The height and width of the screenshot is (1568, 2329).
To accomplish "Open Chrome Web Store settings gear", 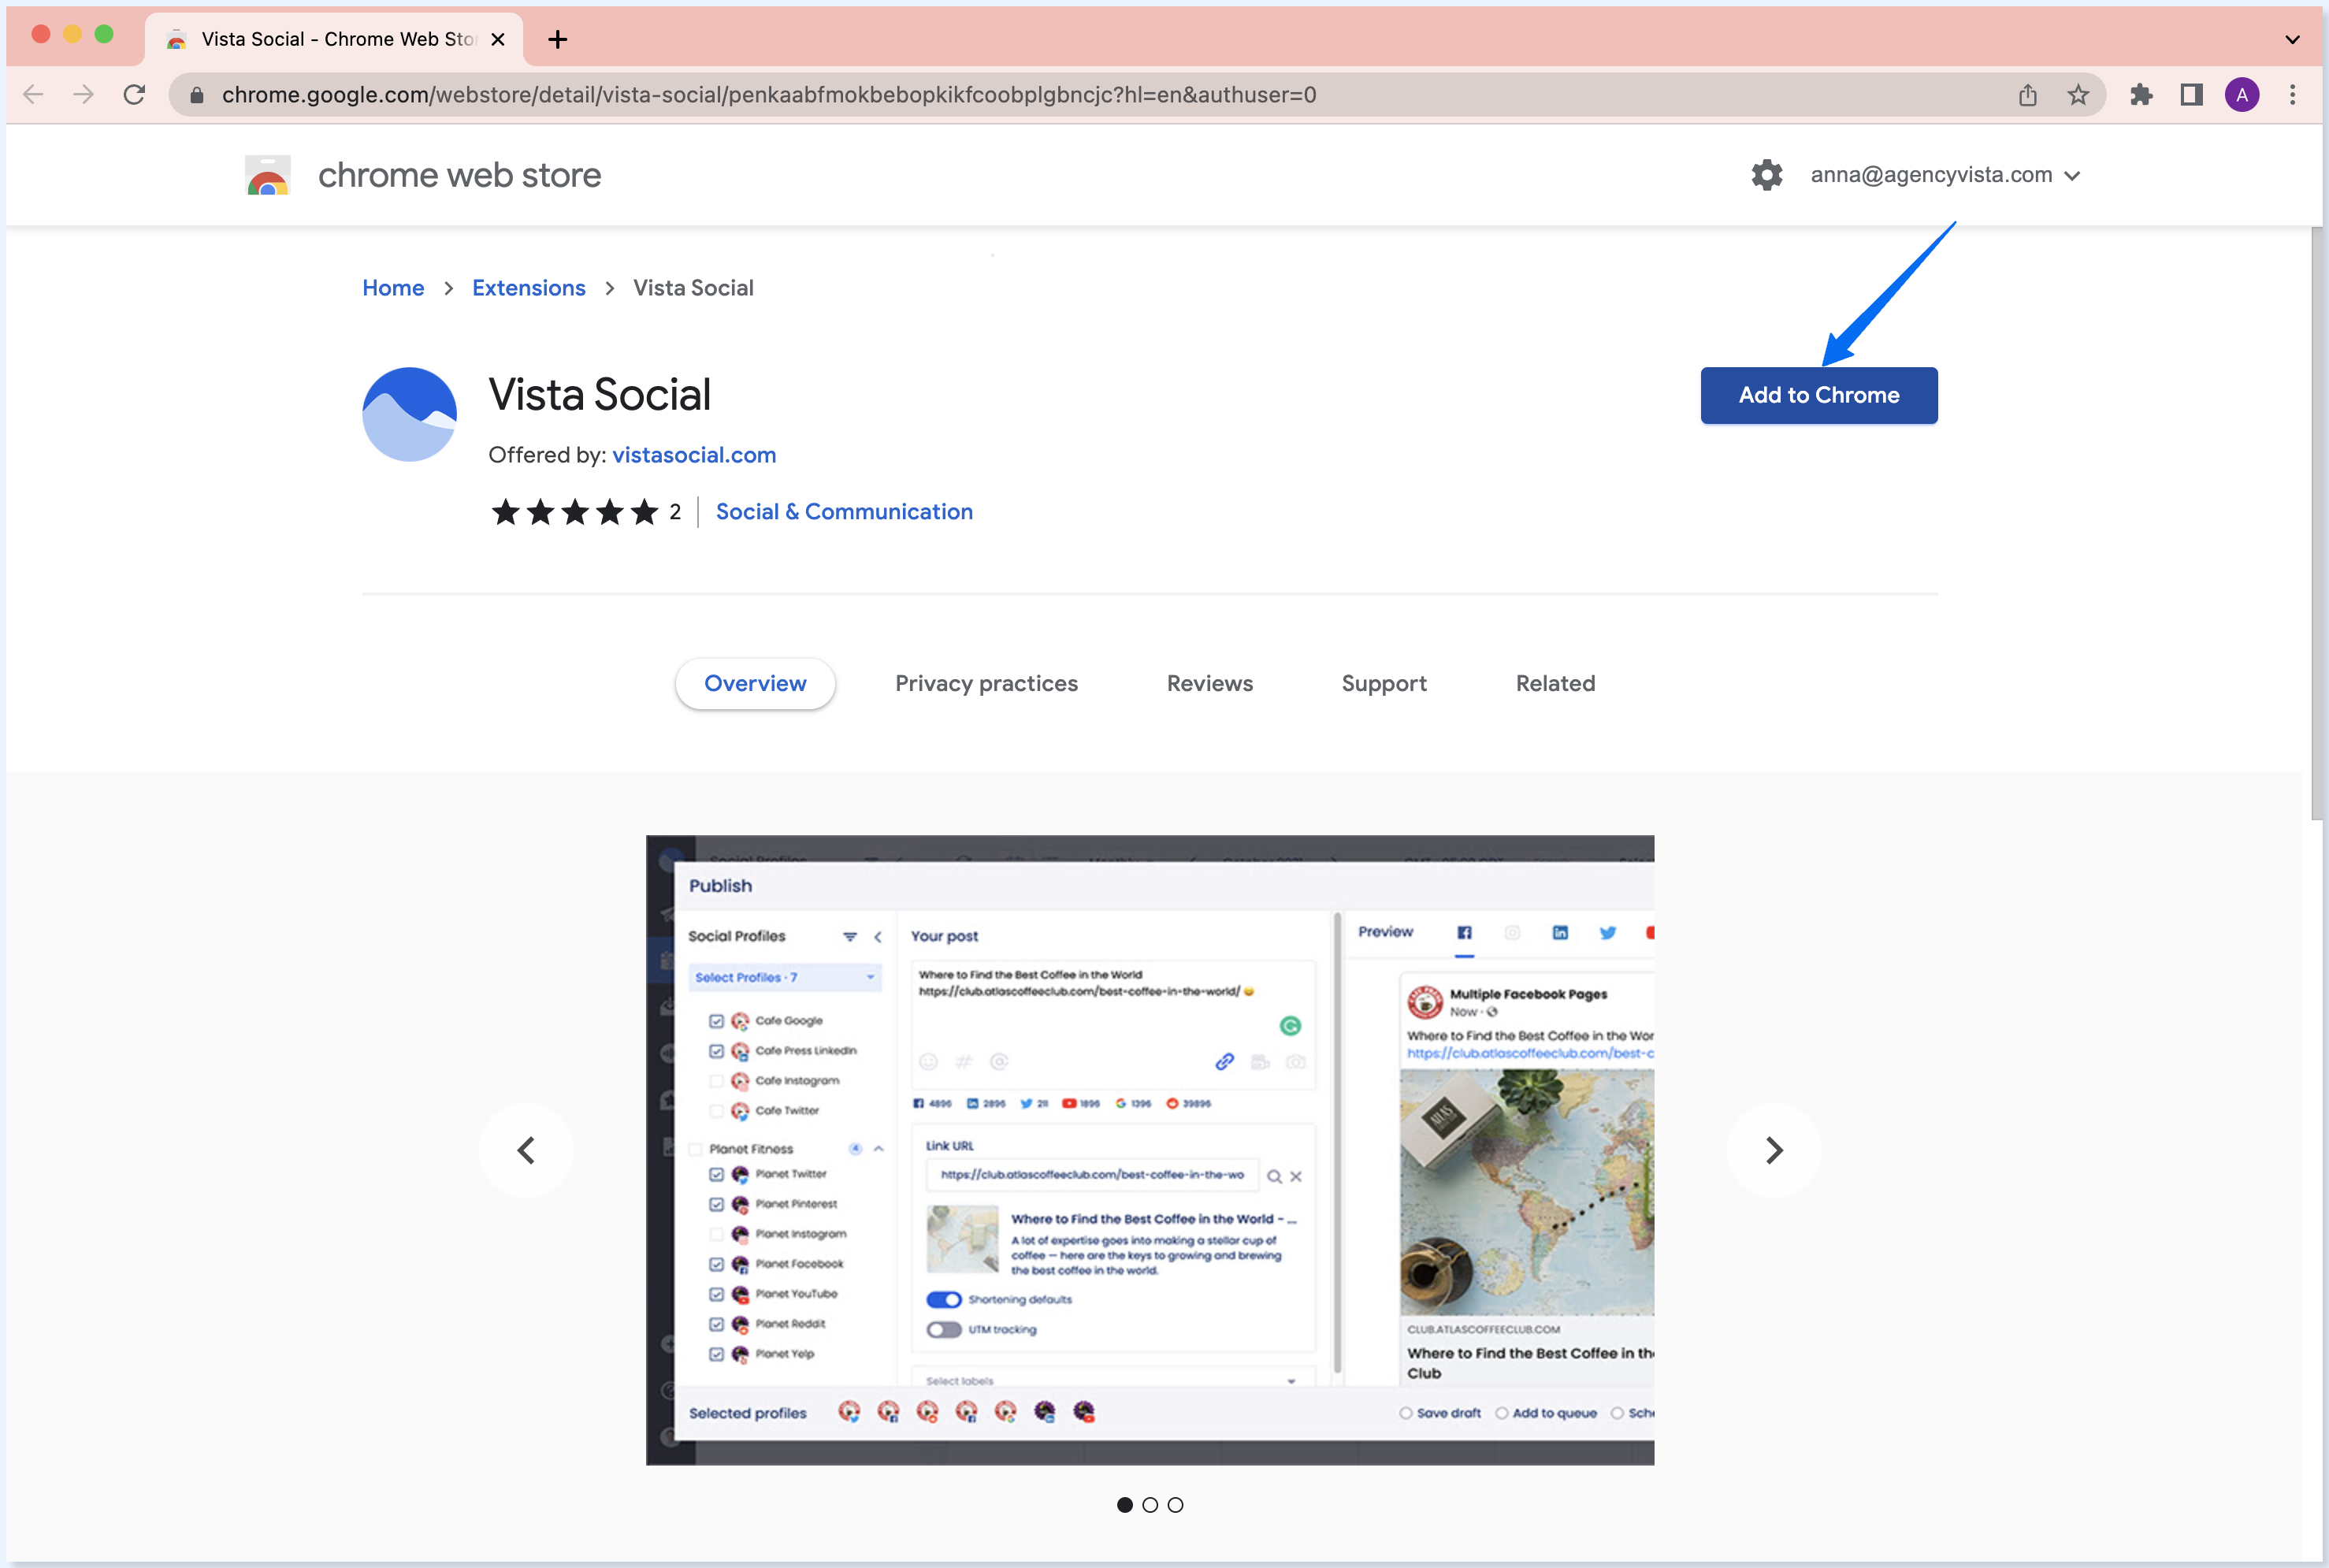I will click(1766, 175).
